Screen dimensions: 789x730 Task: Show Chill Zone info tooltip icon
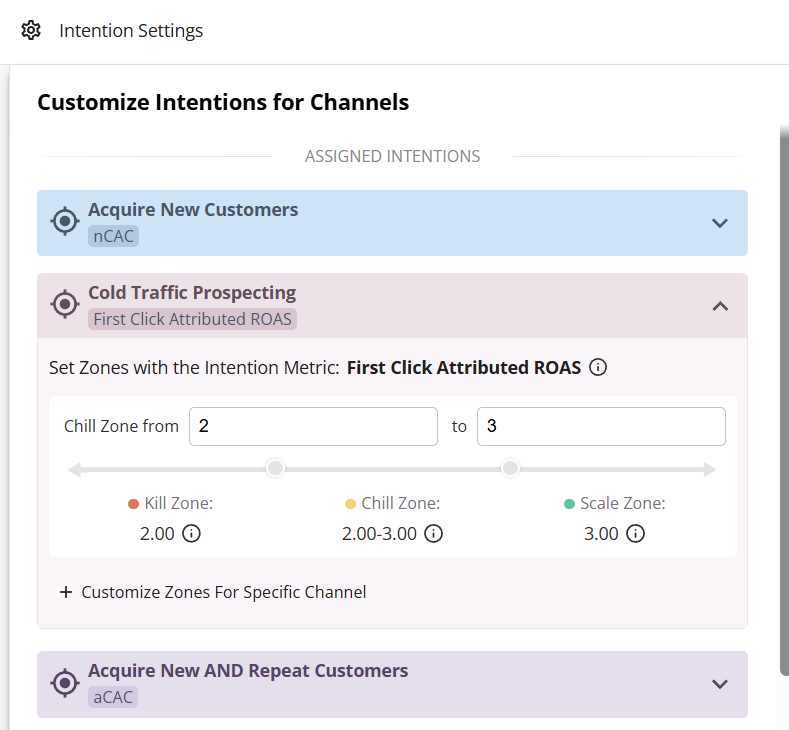click(433, 533)
